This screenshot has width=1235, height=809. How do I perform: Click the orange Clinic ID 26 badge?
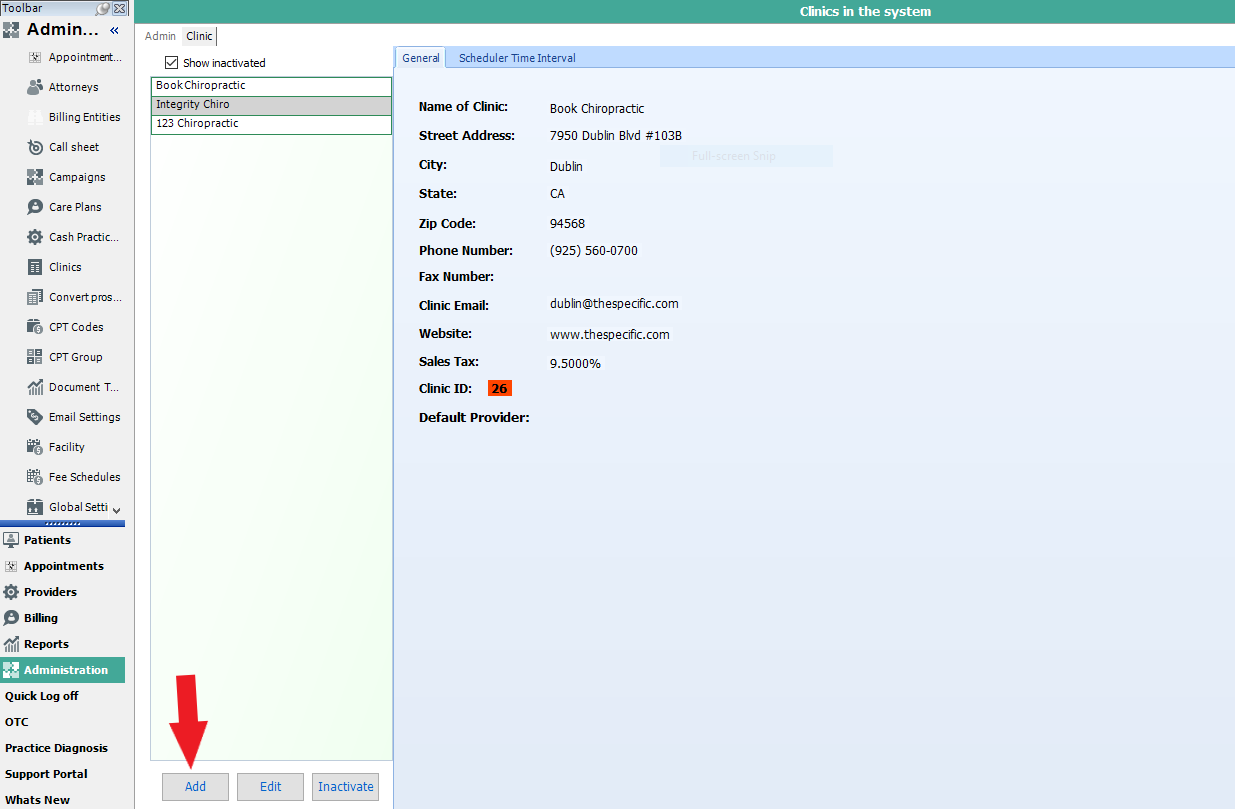pyautogui.click(x=499, y=388)
